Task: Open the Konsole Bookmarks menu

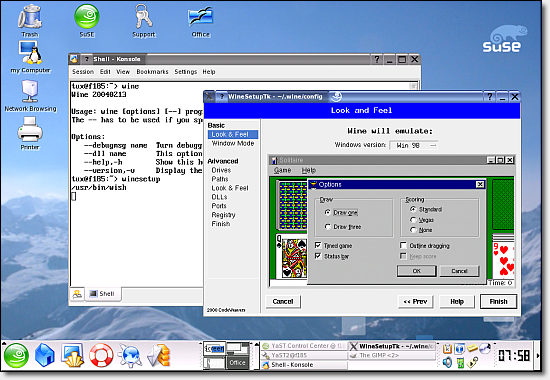Action: [x=152, y=72]
